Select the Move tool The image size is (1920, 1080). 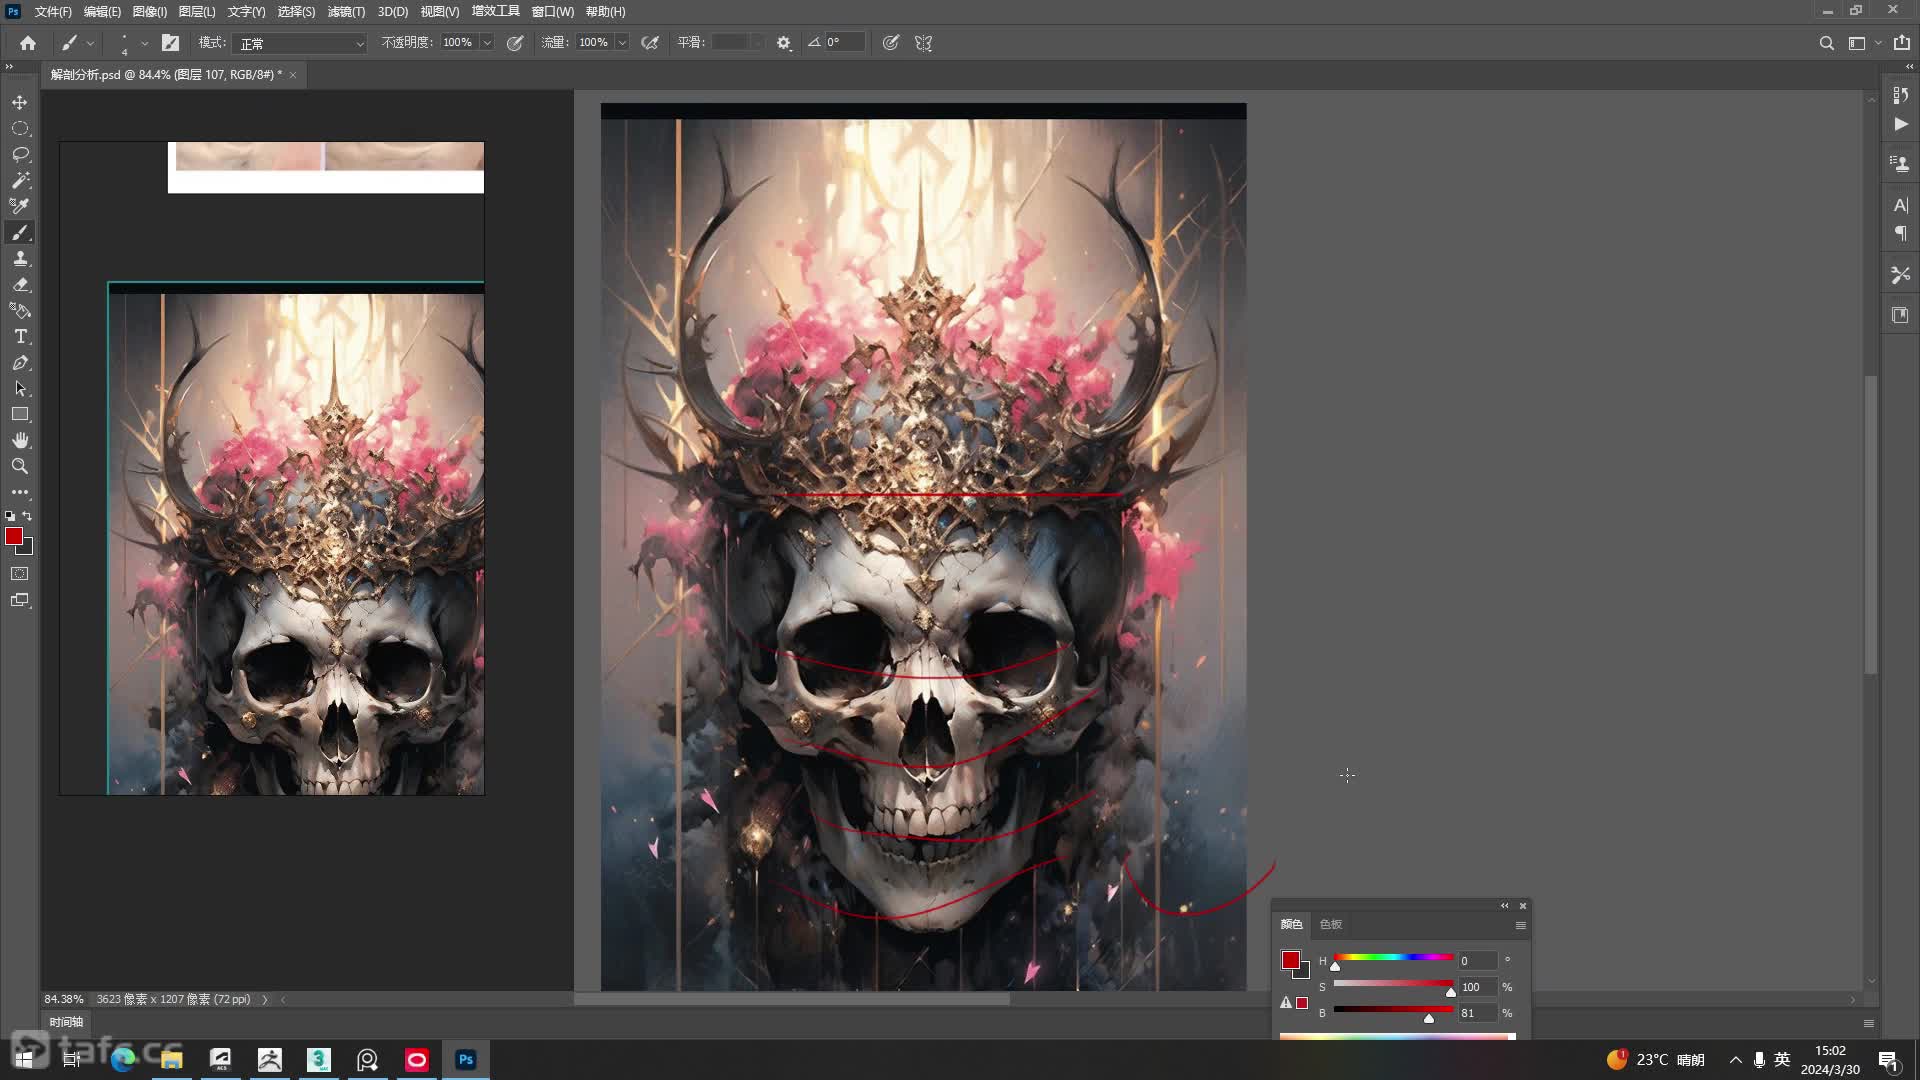click(20, 103)
